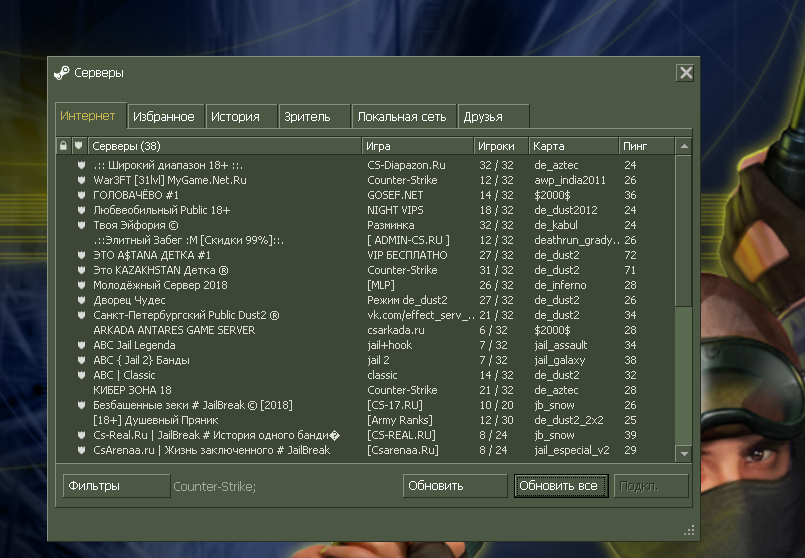Click the scrollbar up arrow
Screen dimensions: 805x558
[x=684, y=146]
